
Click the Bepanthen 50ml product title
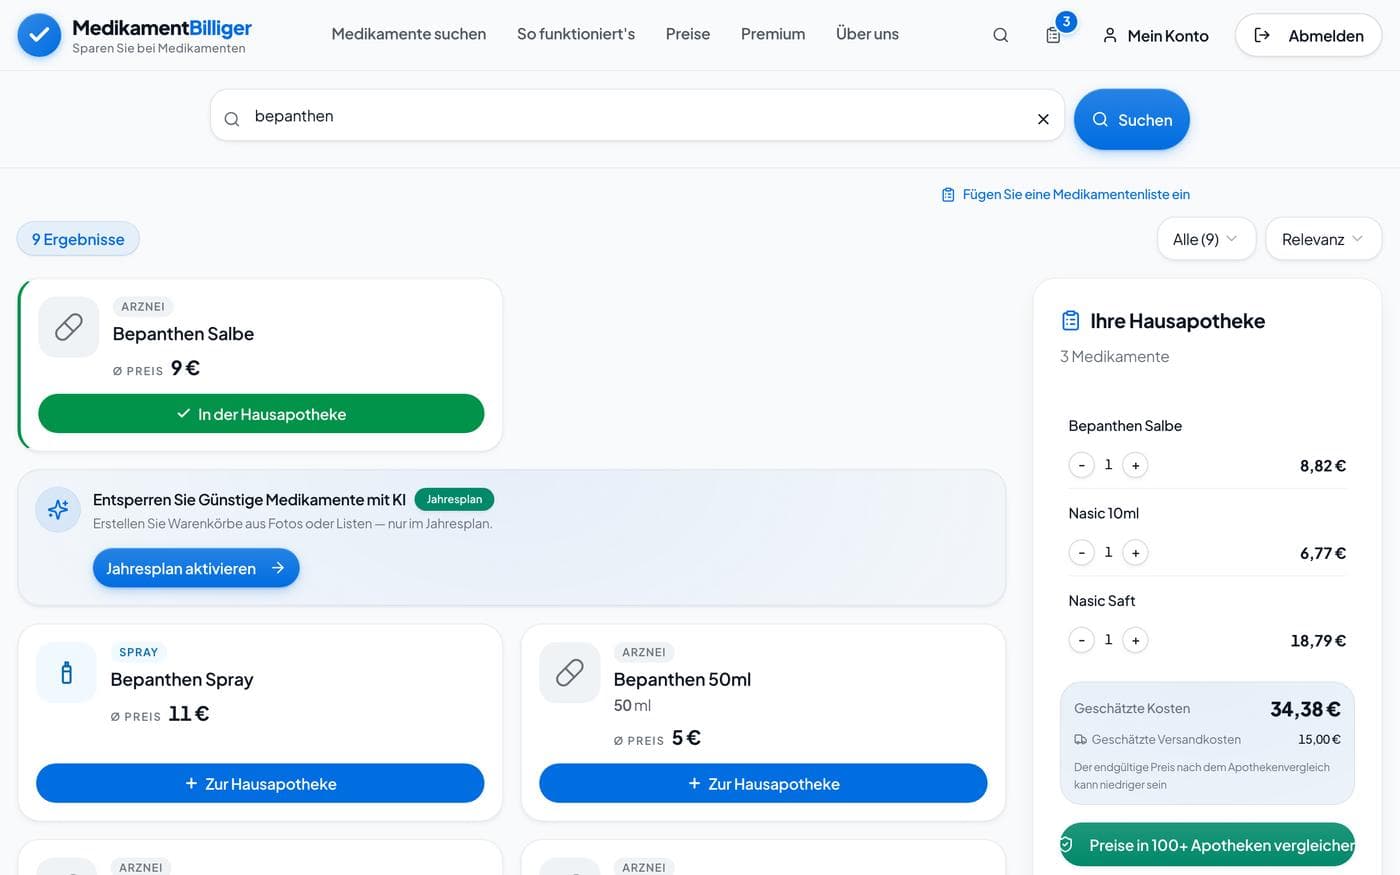[682, 680]
